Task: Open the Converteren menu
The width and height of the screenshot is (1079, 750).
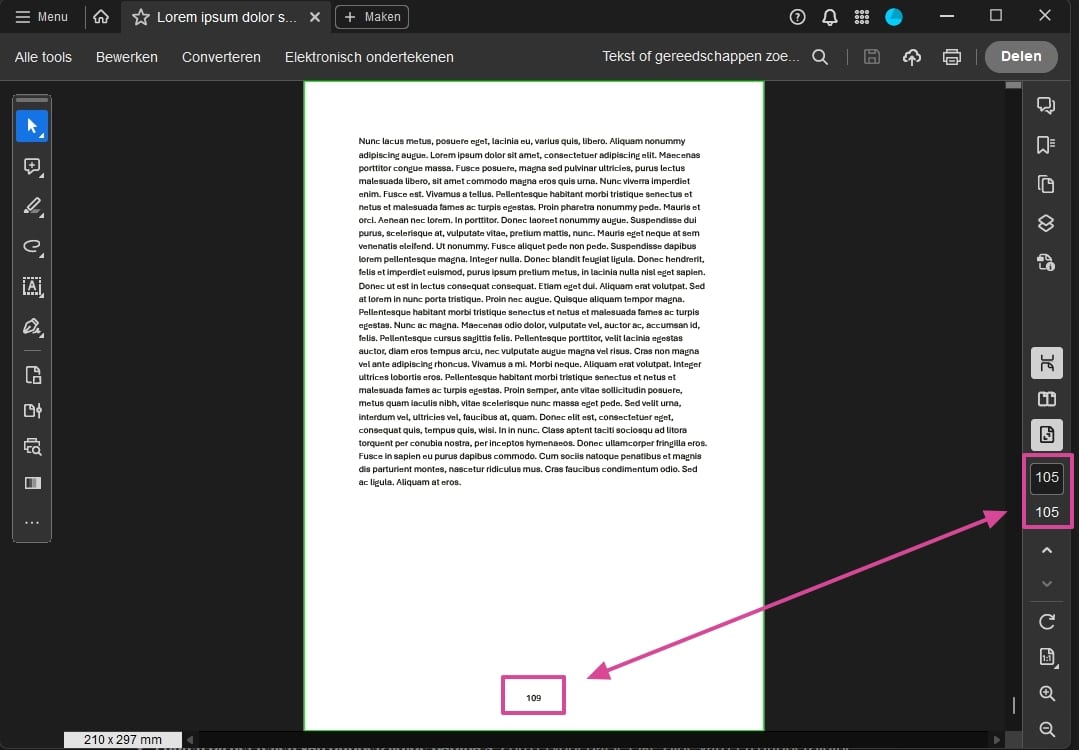Action: [x=221, y=57]
